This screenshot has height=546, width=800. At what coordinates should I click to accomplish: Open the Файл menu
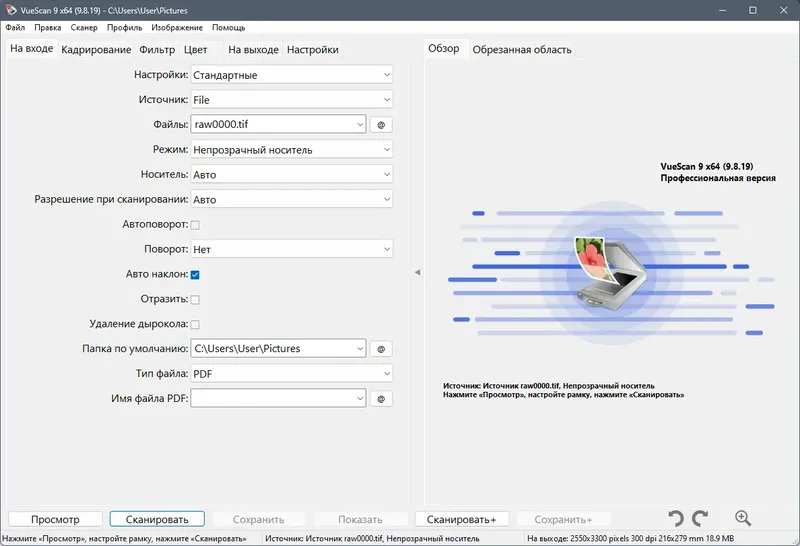tap(15, 28)
